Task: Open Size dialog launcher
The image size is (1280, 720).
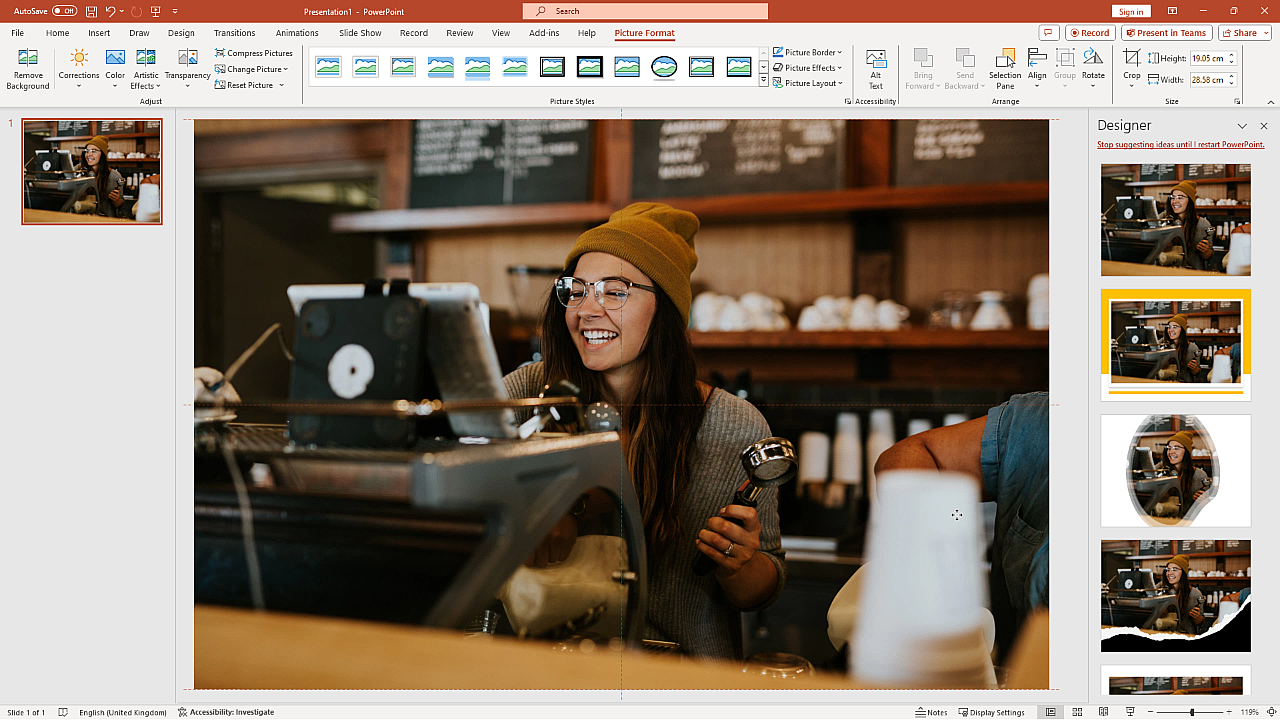Action: coord(1237,101)
